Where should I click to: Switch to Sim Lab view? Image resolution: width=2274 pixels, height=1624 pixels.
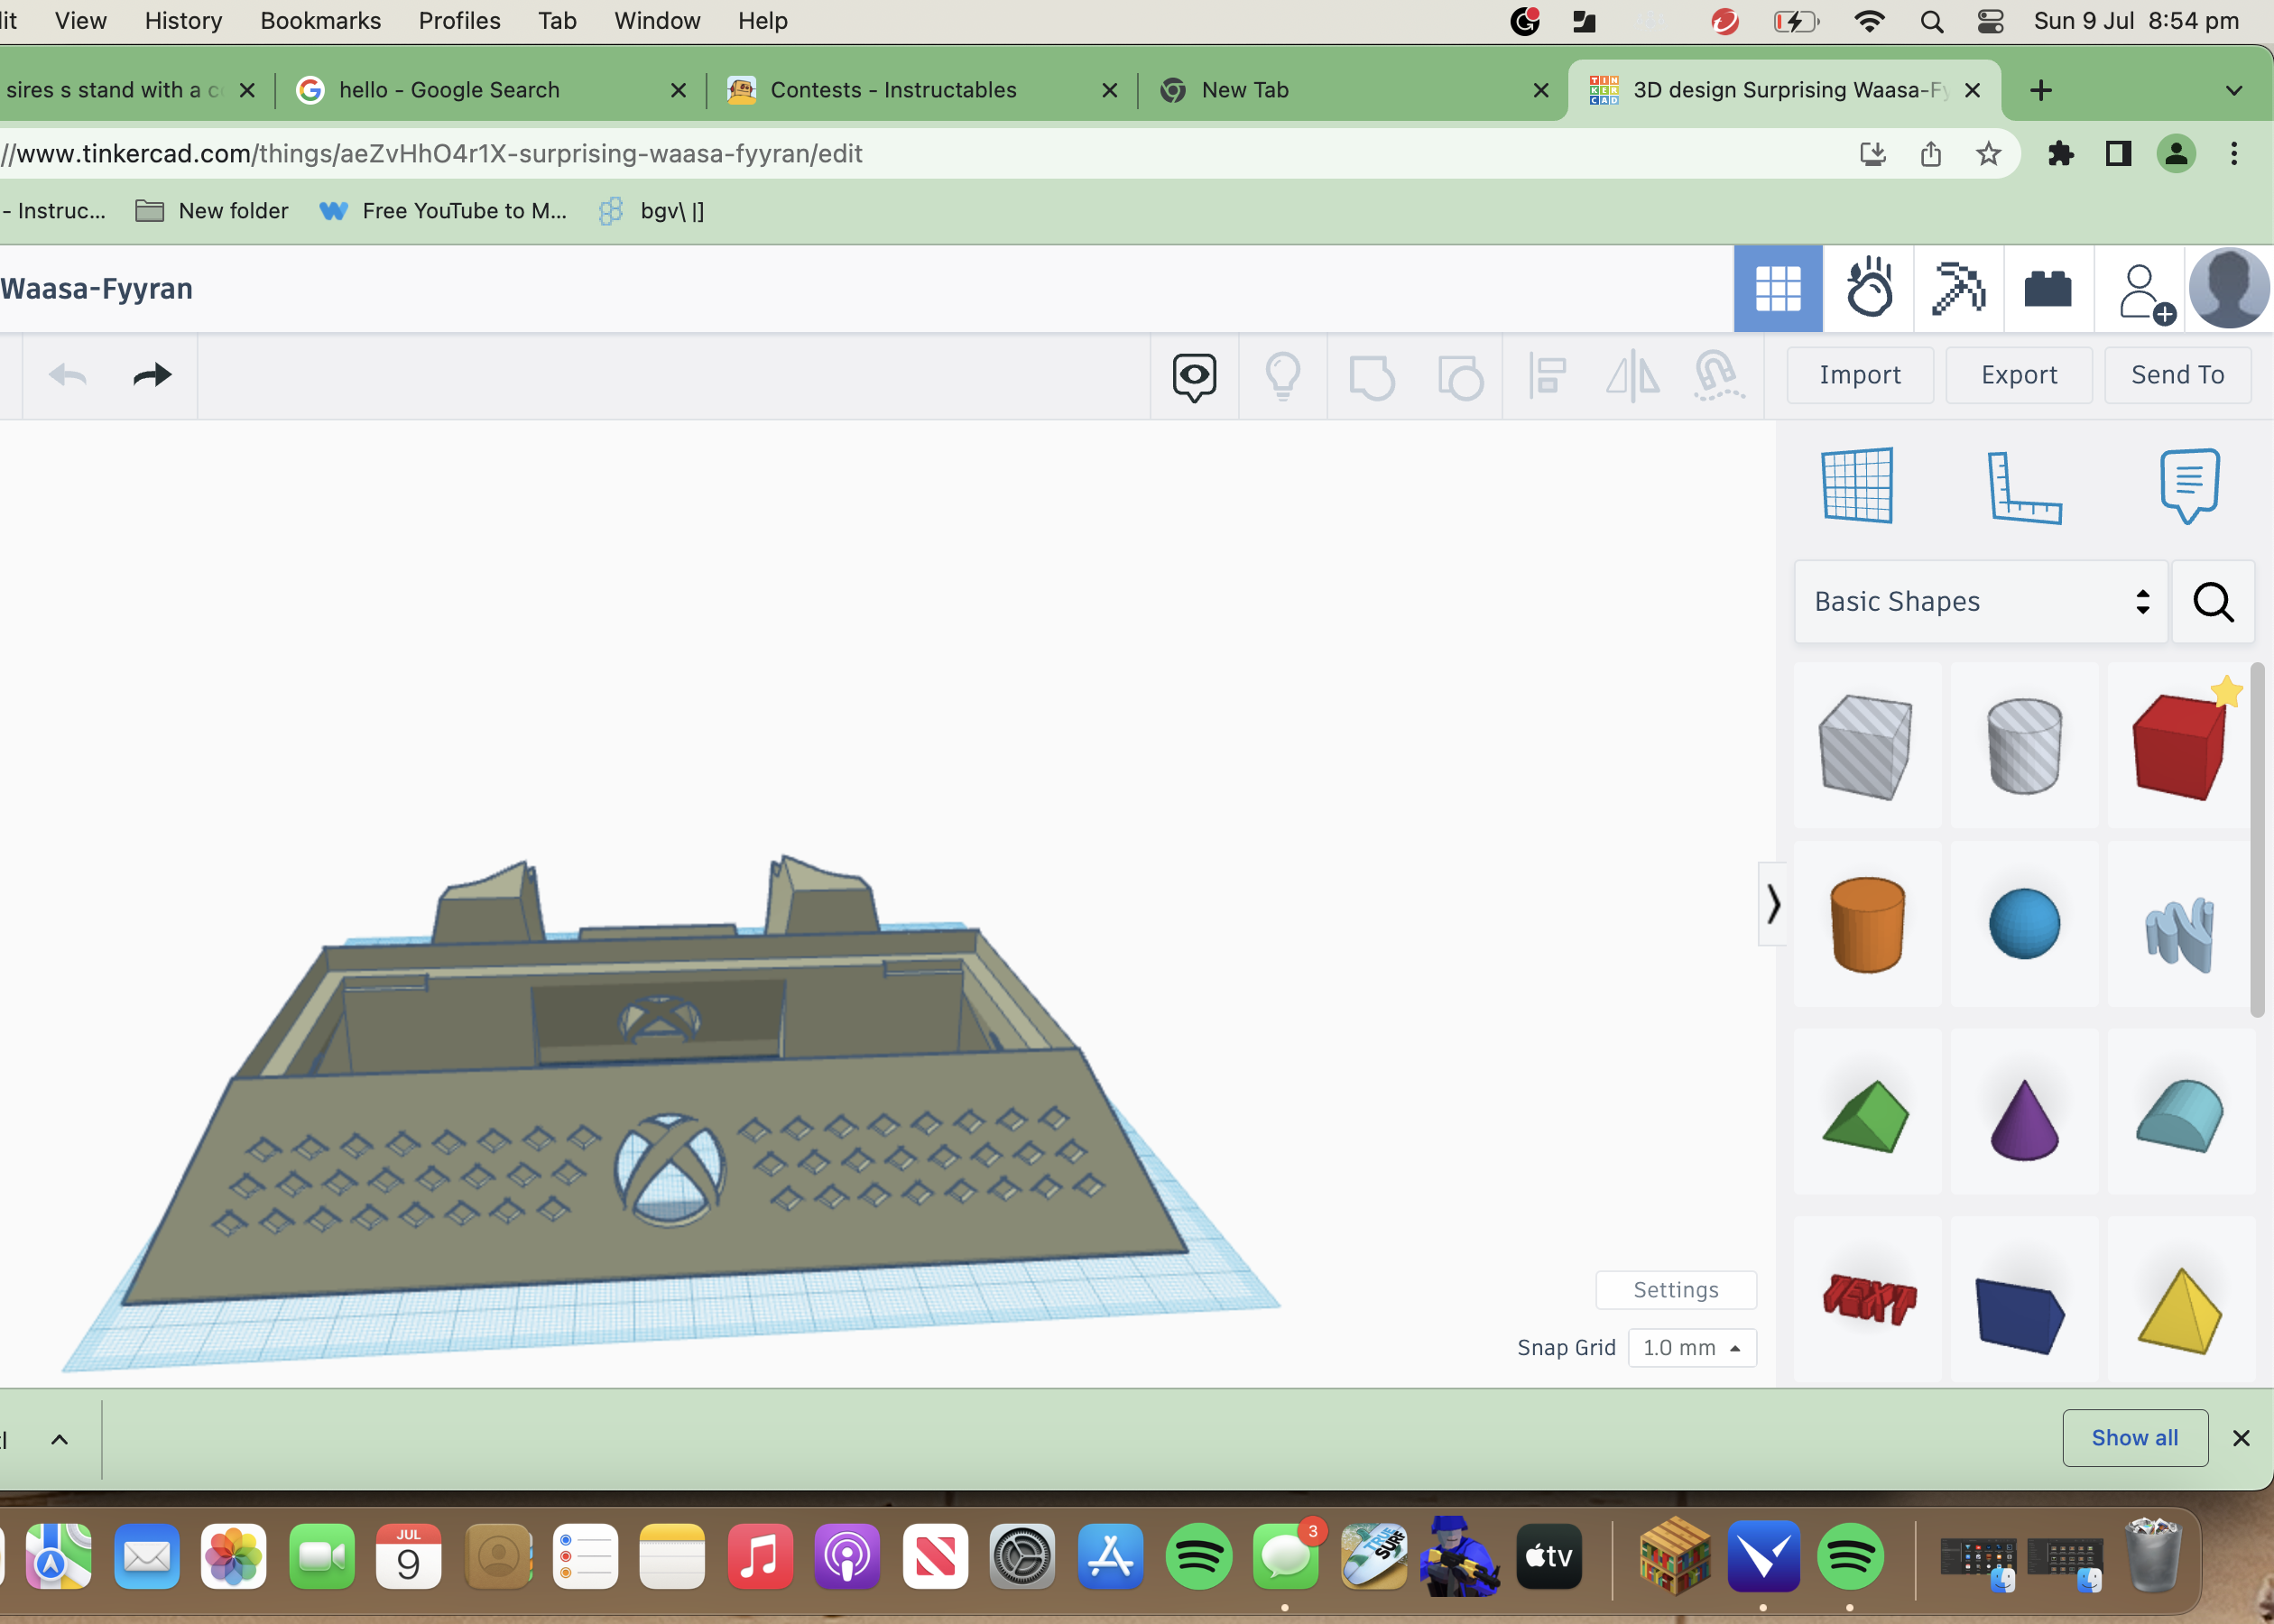(x=1868, y=289)
